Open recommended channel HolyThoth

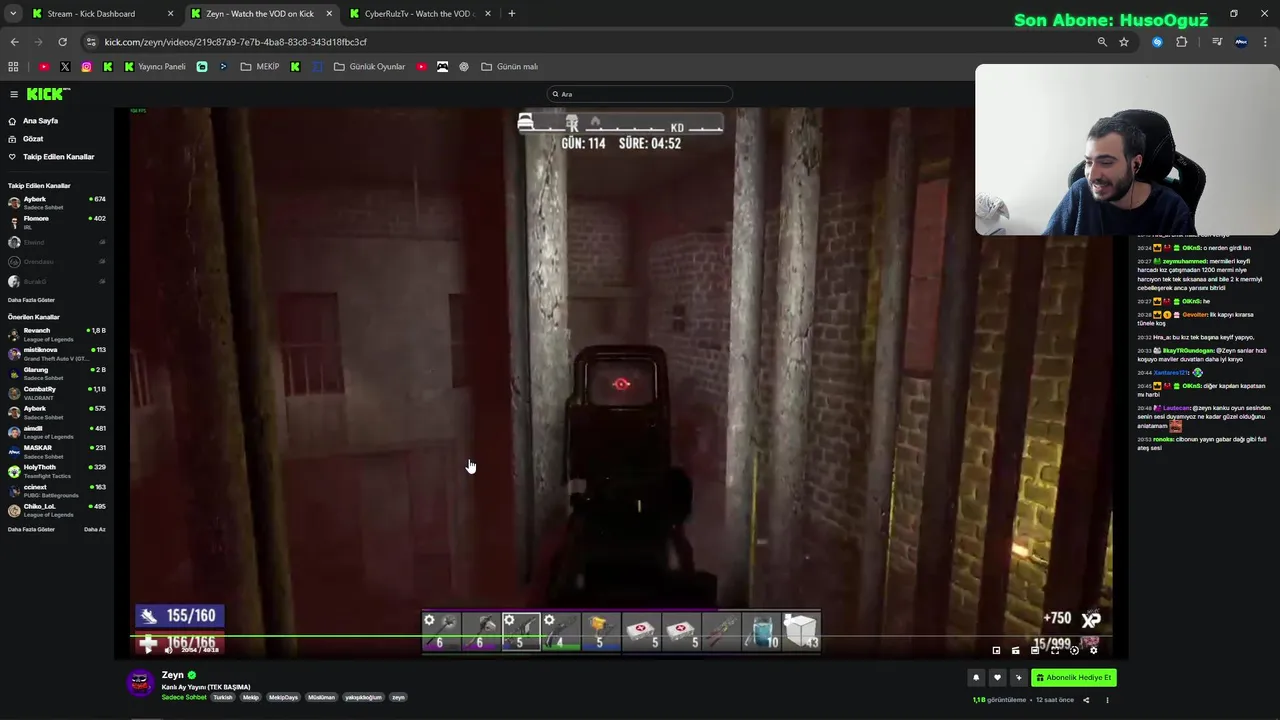(57, 470)
